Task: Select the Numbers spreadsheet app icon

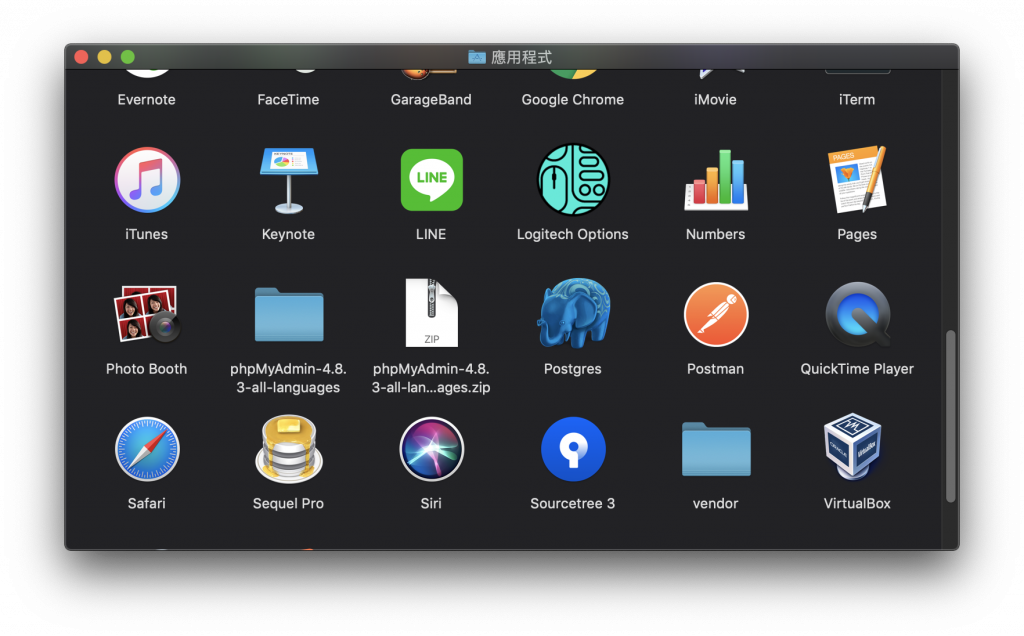Action: pyautogui.click(x=716, y=180)
